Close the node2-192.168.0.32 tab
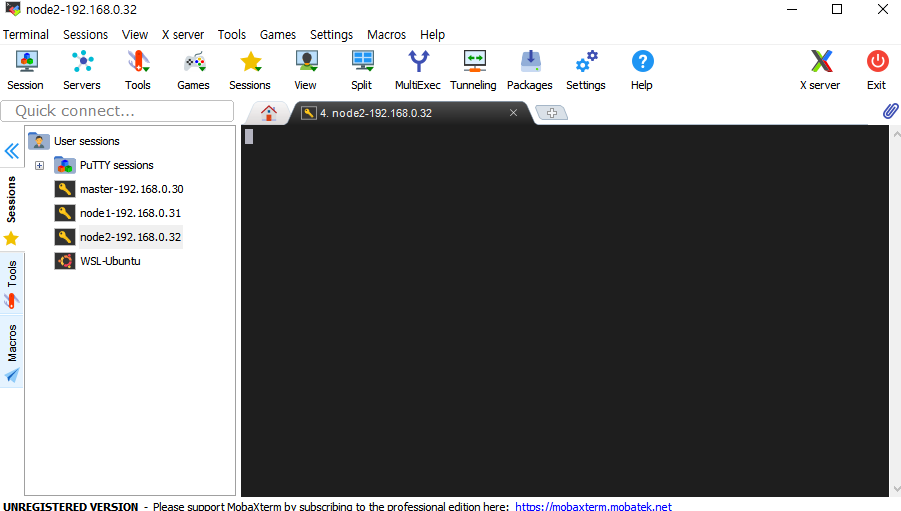The image size is (901, 511). [514, 113]
